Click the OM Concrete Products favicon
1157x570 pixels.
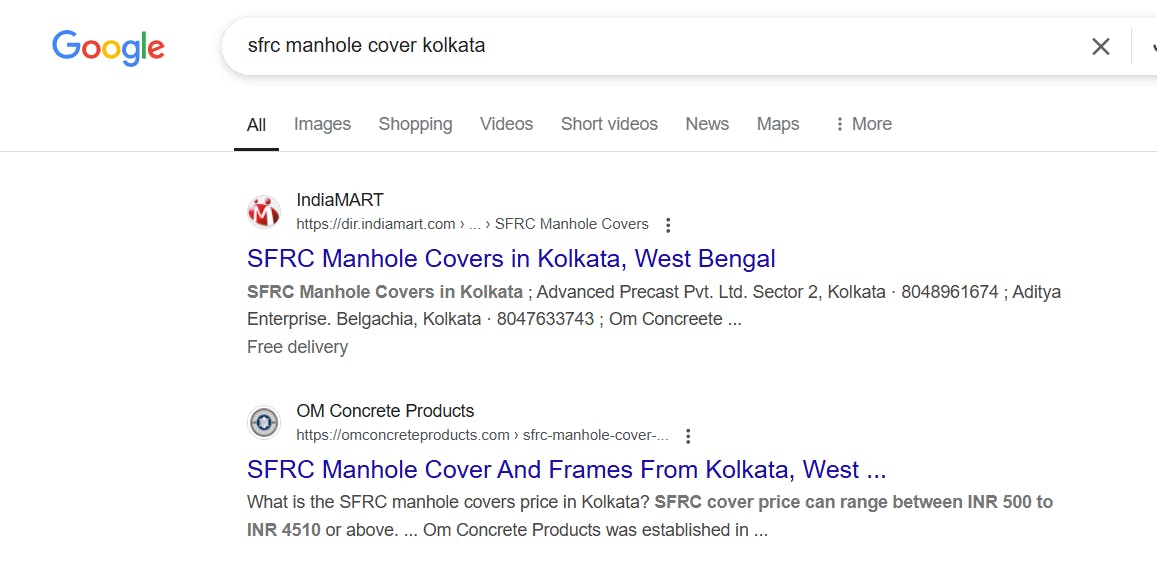click(264, 423)
